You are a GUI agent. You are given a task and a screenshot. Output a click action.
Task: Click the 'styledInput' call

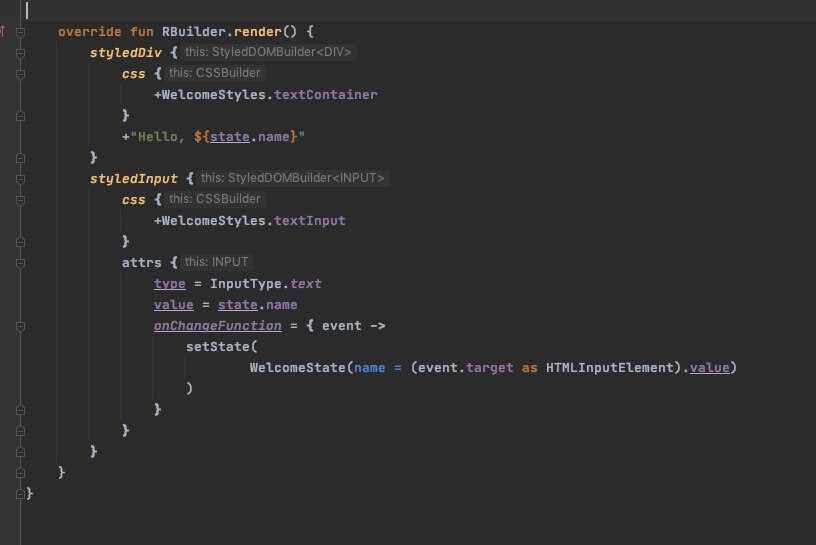tap(134, 179)
